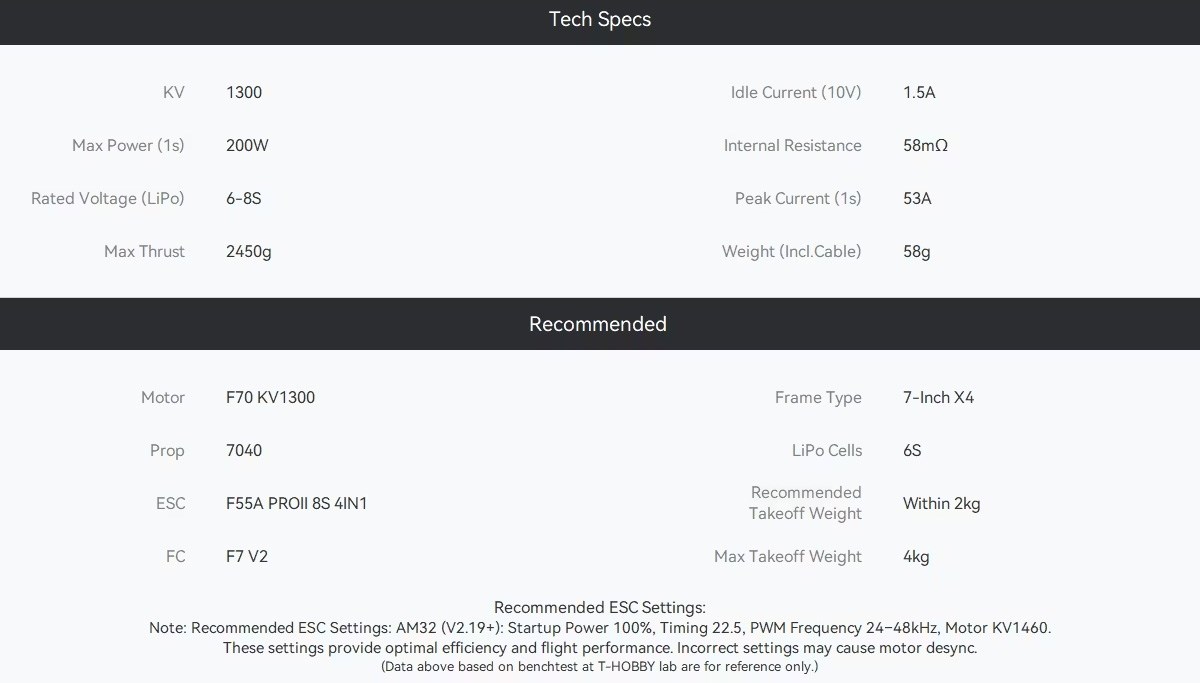Select the 6-8S rated voltage value
The width and height of the screenshot is (1200, 683).
[244, 198]
